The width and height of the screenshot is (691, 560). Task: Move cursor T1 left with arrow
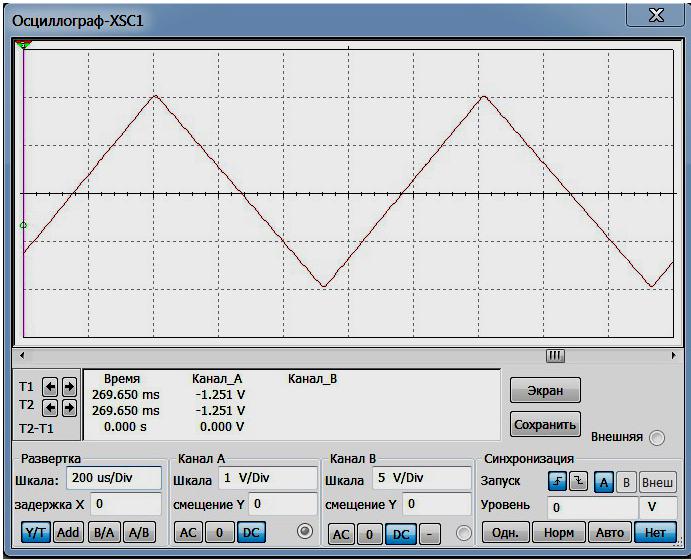tap(50, 387)
